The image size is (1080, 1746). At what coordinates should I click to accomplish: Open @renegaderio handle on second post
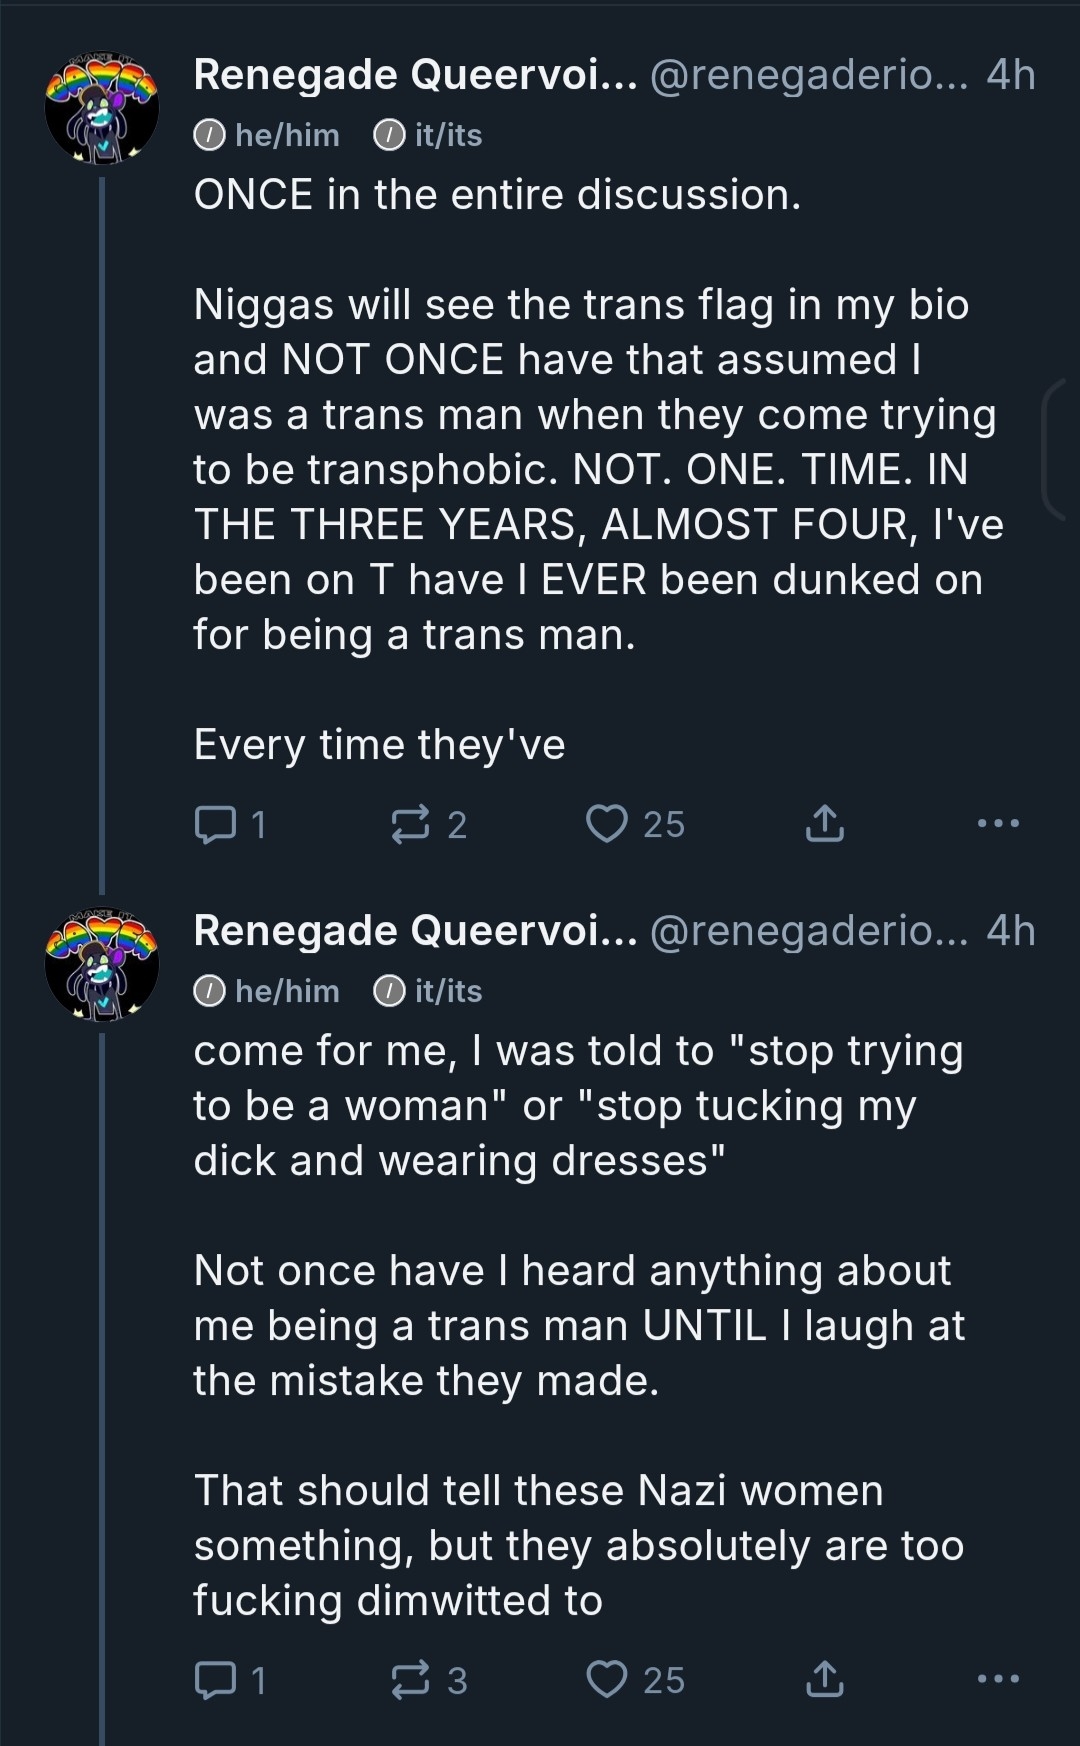point(808,931)
